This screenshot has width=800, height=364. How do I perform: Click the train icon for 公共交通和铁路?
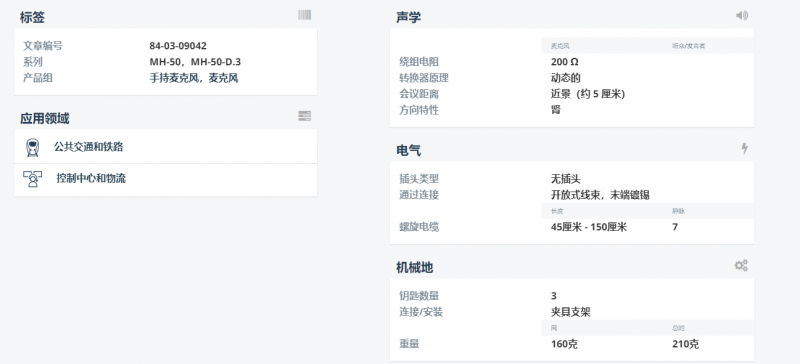coord(32,147)
